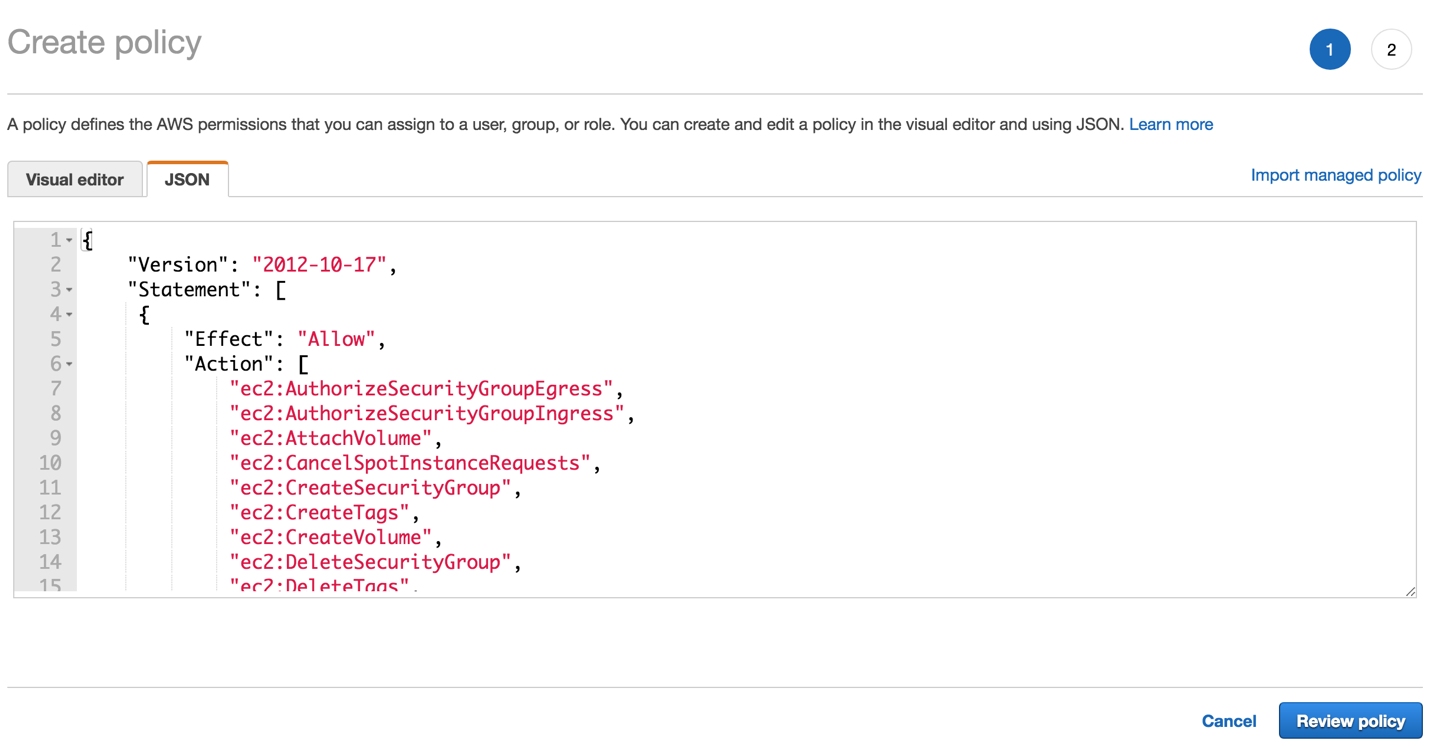Collapse the fold arrow on line 1
The height and width of the screenshot is (746, 1429).
[69, 241]
